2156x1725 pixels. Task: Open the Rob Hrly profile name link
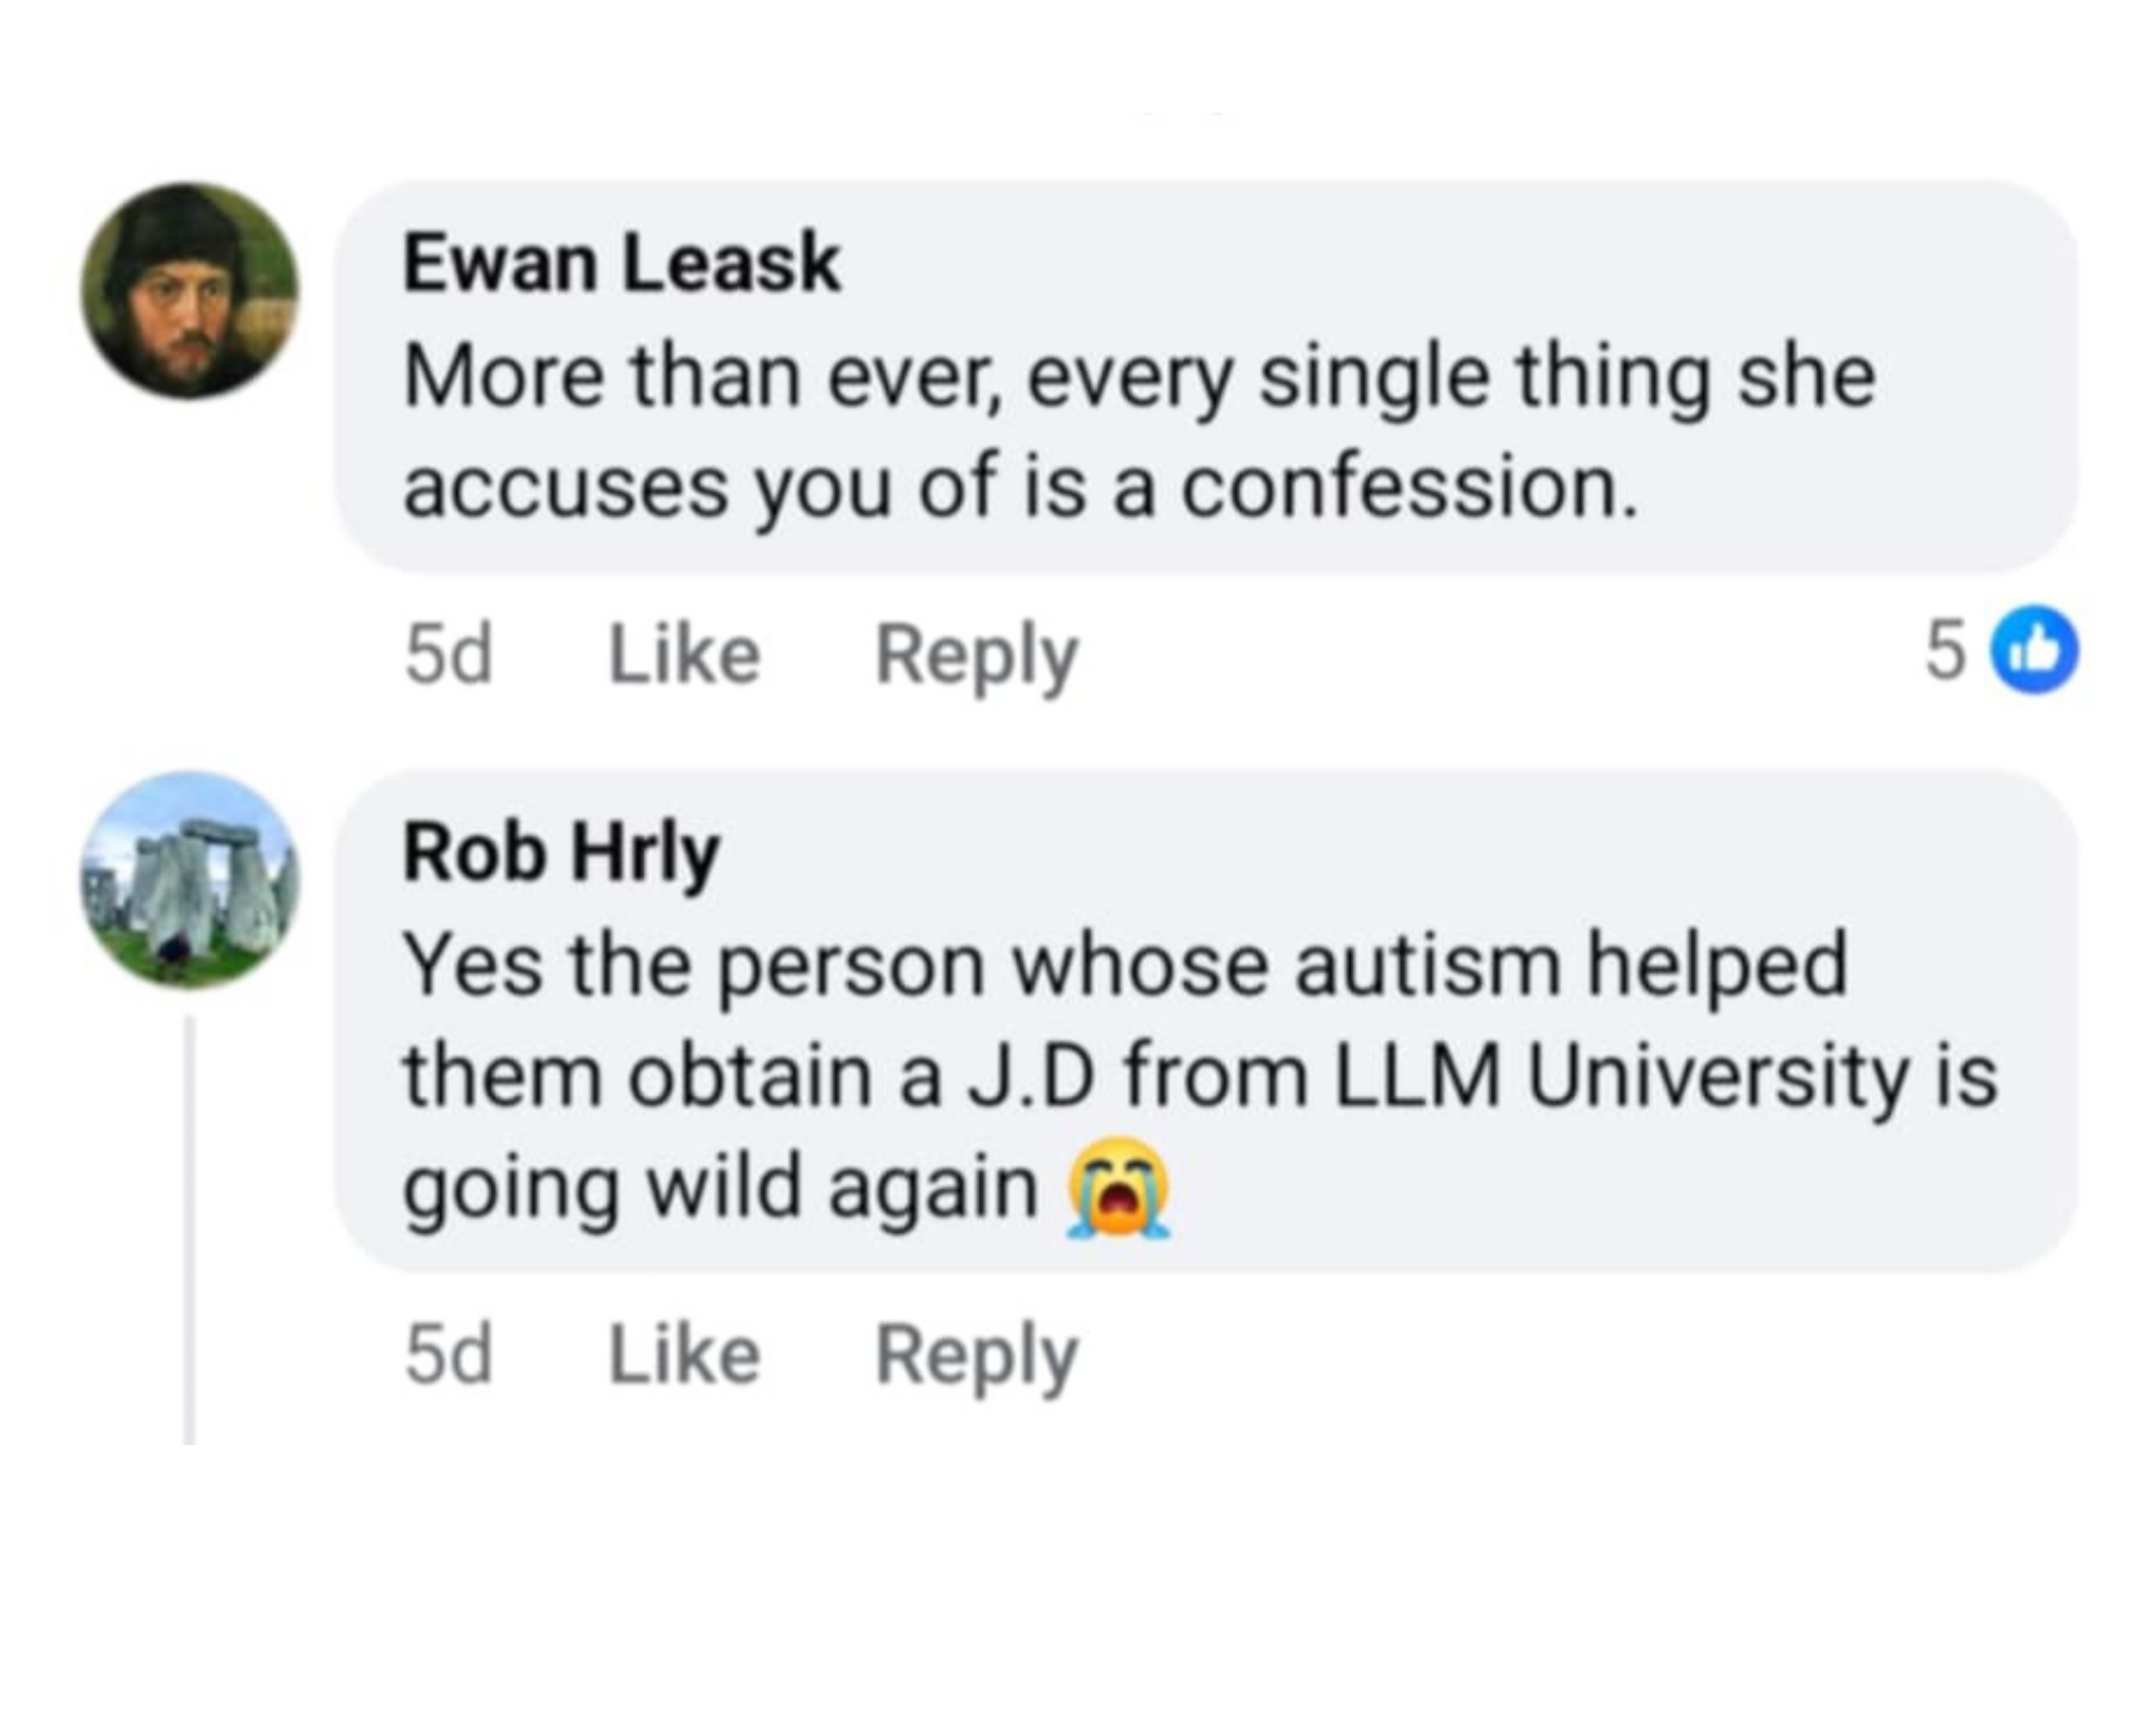561,853
